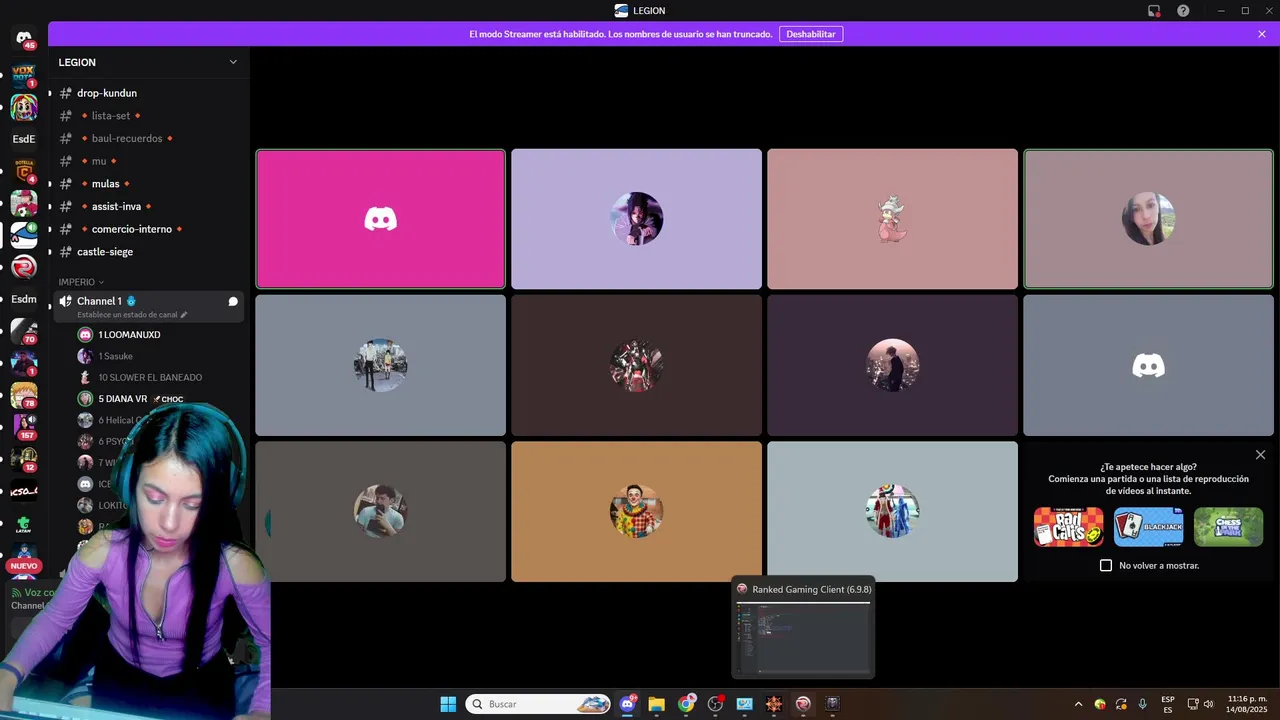This screenshot has height=720, width=1280.
Task: Open Ranked Gaming Client taskbar icon
Action: click(x=803, y=704)
